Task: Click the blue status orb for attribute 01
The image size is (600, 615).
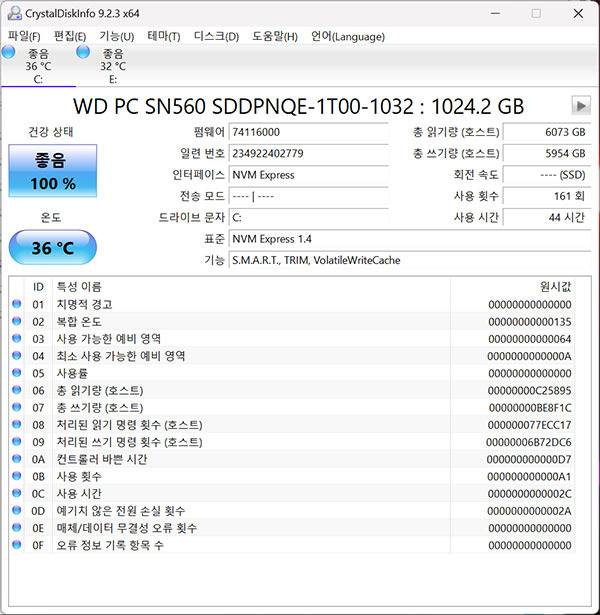Action: (16, 304)
